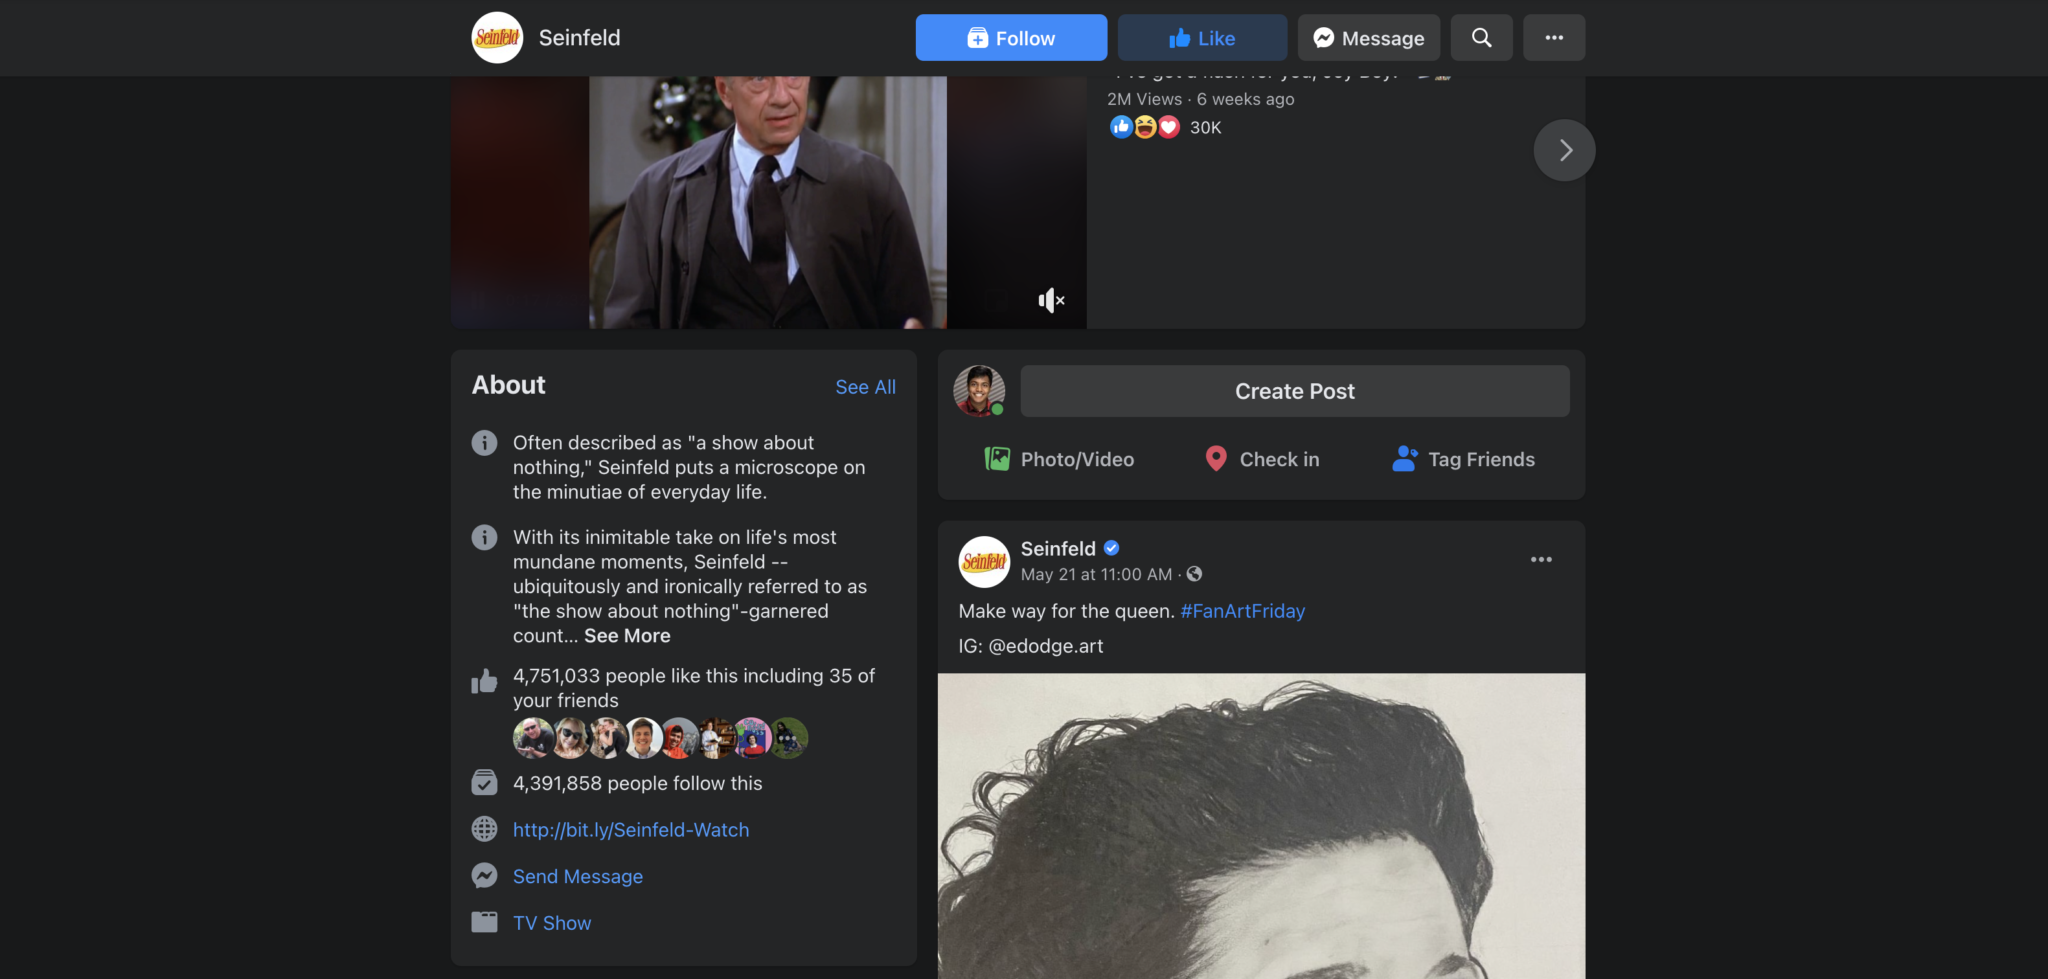Choose Tag Friends option
The width and height of the screenshot is (2048, 979).
(1463, 459)
